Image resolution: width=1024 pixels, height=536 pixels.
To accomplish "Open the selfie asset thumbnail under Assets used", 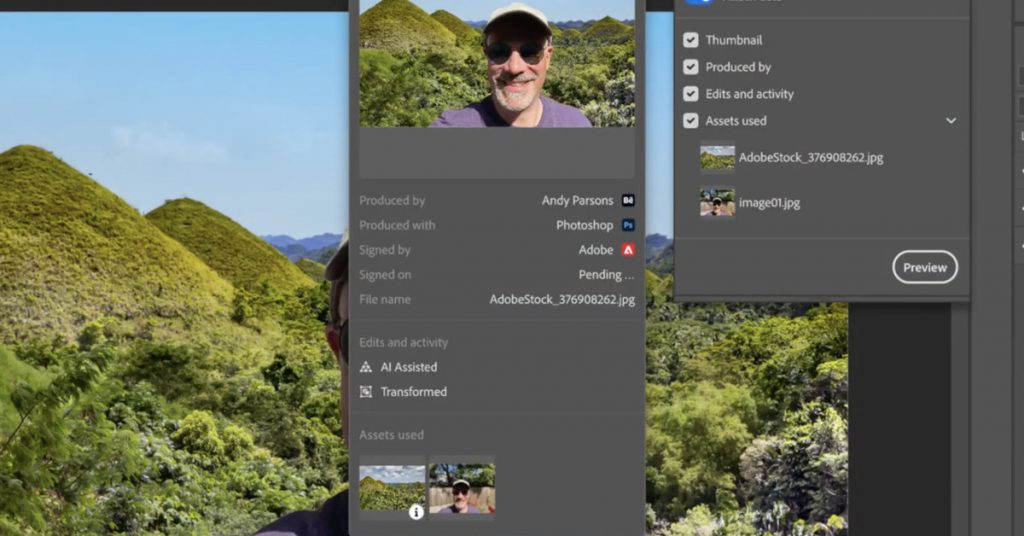I will 462,488.
